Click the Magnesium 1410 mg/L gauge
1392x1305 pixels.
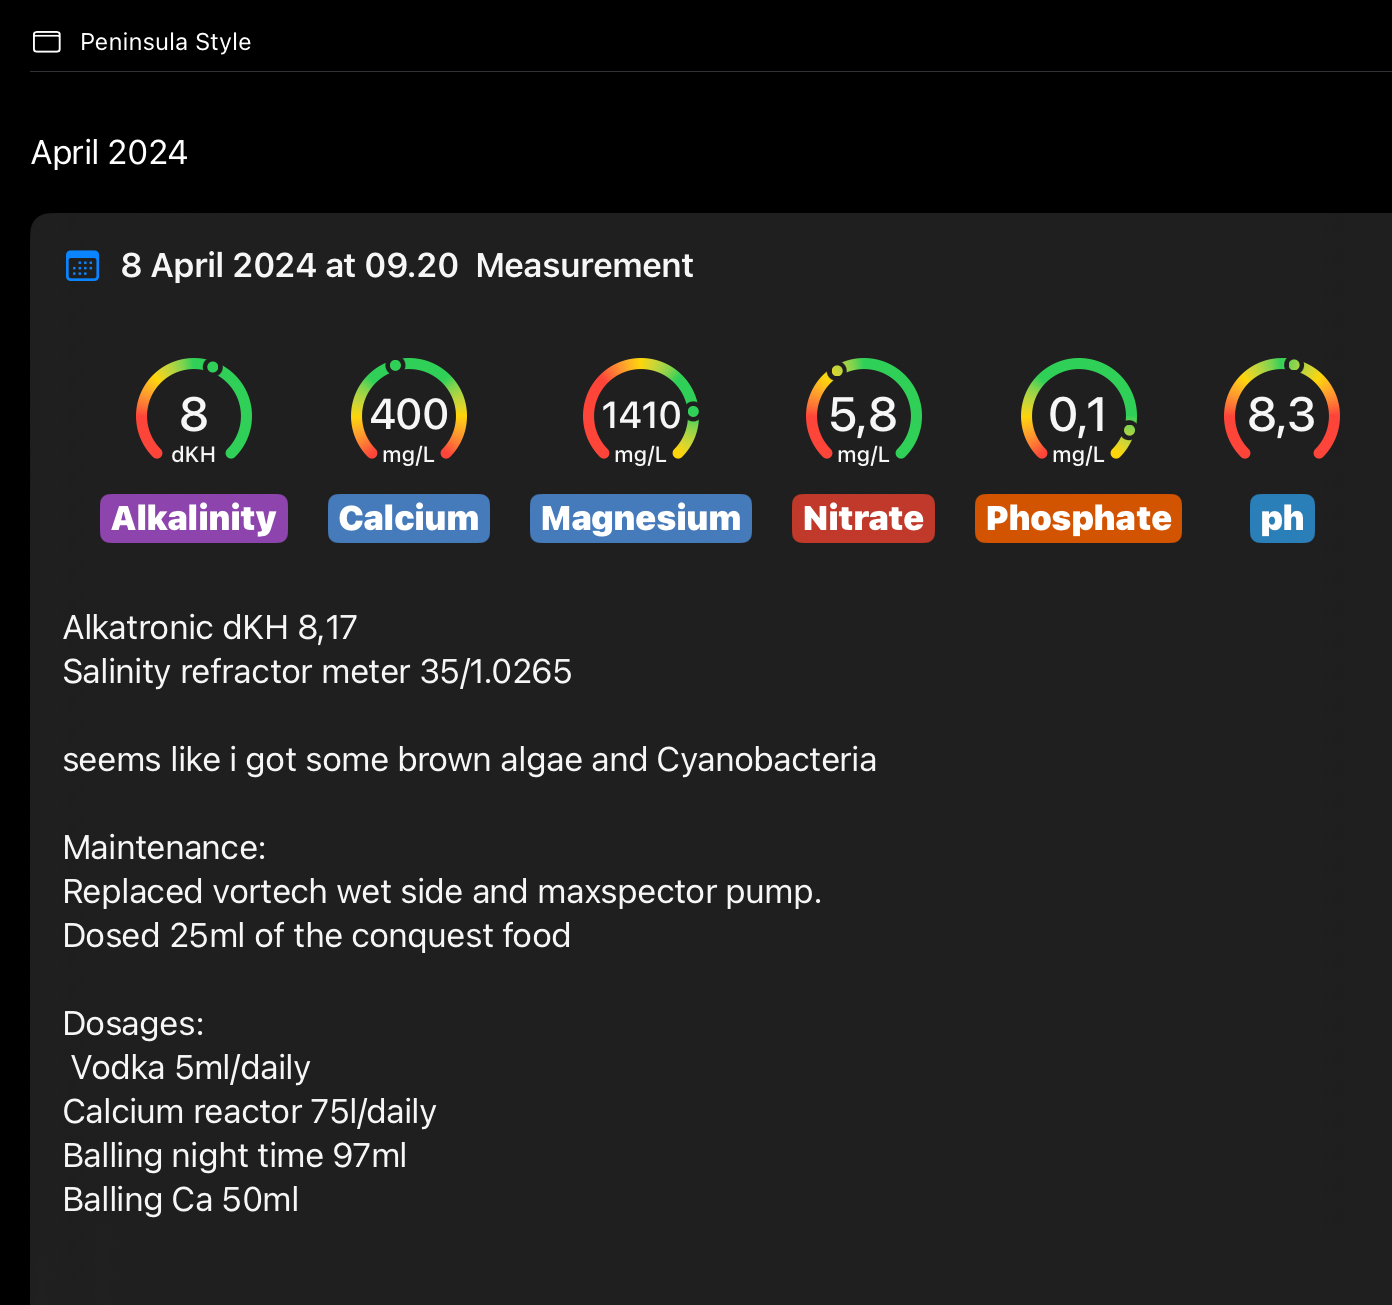click(640, 413)
